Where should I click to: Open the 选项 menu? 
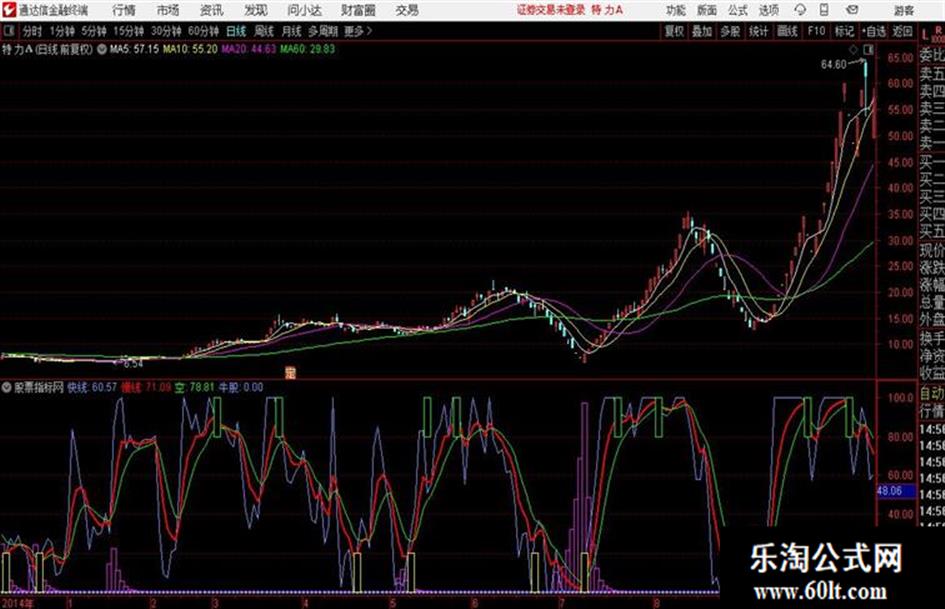[769, 10]
